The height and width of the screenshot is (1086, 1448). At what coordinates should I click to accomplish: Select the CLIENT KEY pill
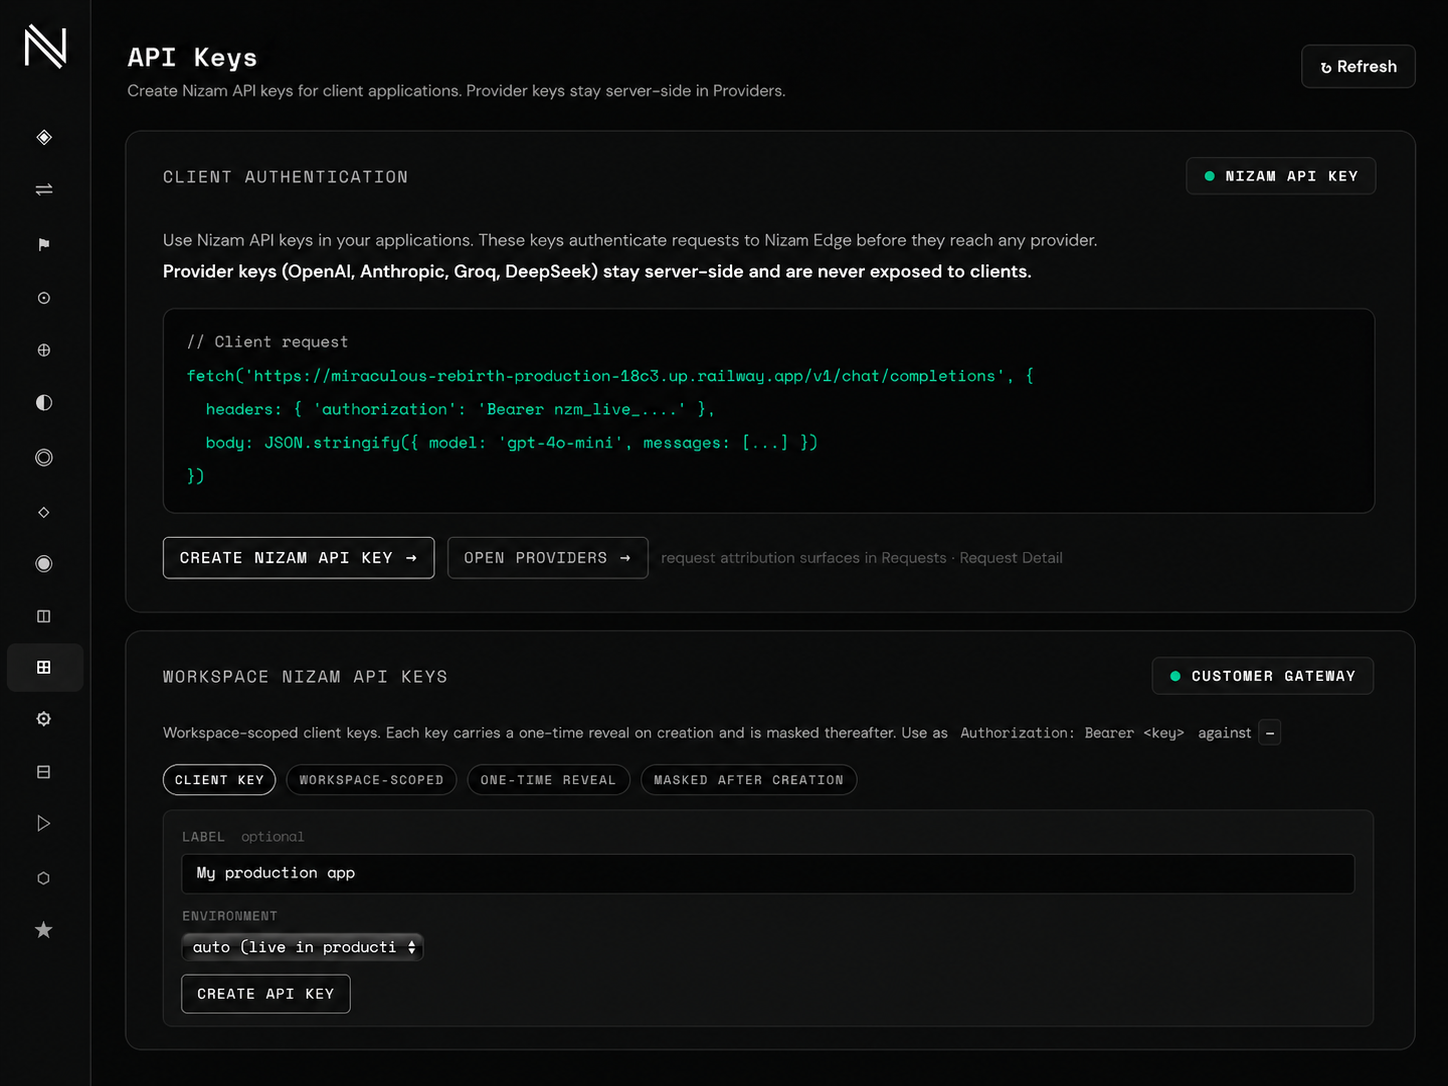pyautogui.click(x=219, y=780)
